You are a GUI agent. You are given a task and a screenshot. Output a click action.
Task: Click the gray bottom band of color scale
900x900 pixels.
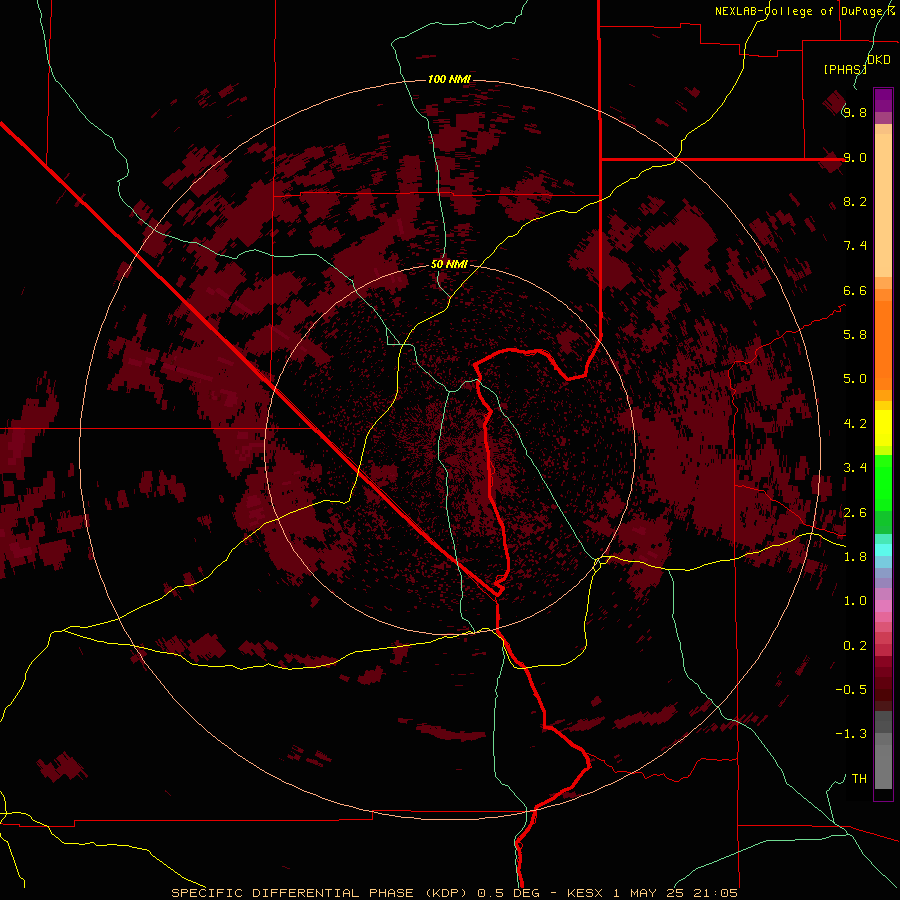(883, 766)
